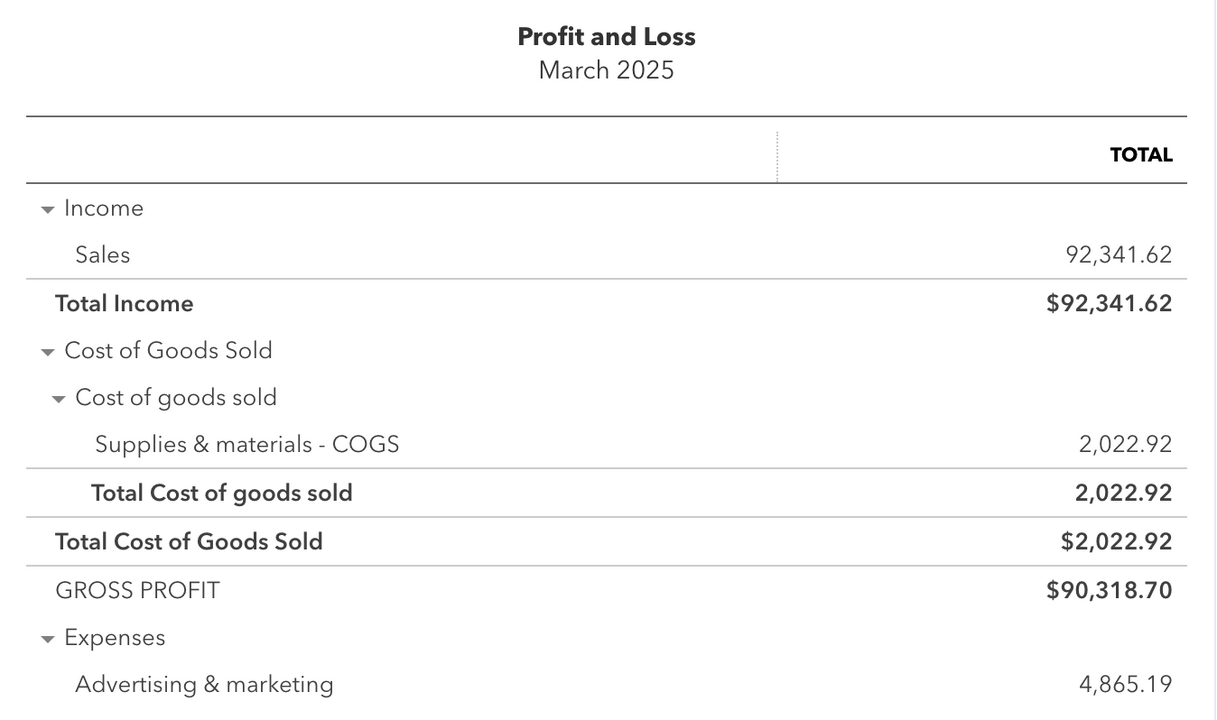Click the March 2025 date subtitle

pyautogui.click(x=606, y=70)
